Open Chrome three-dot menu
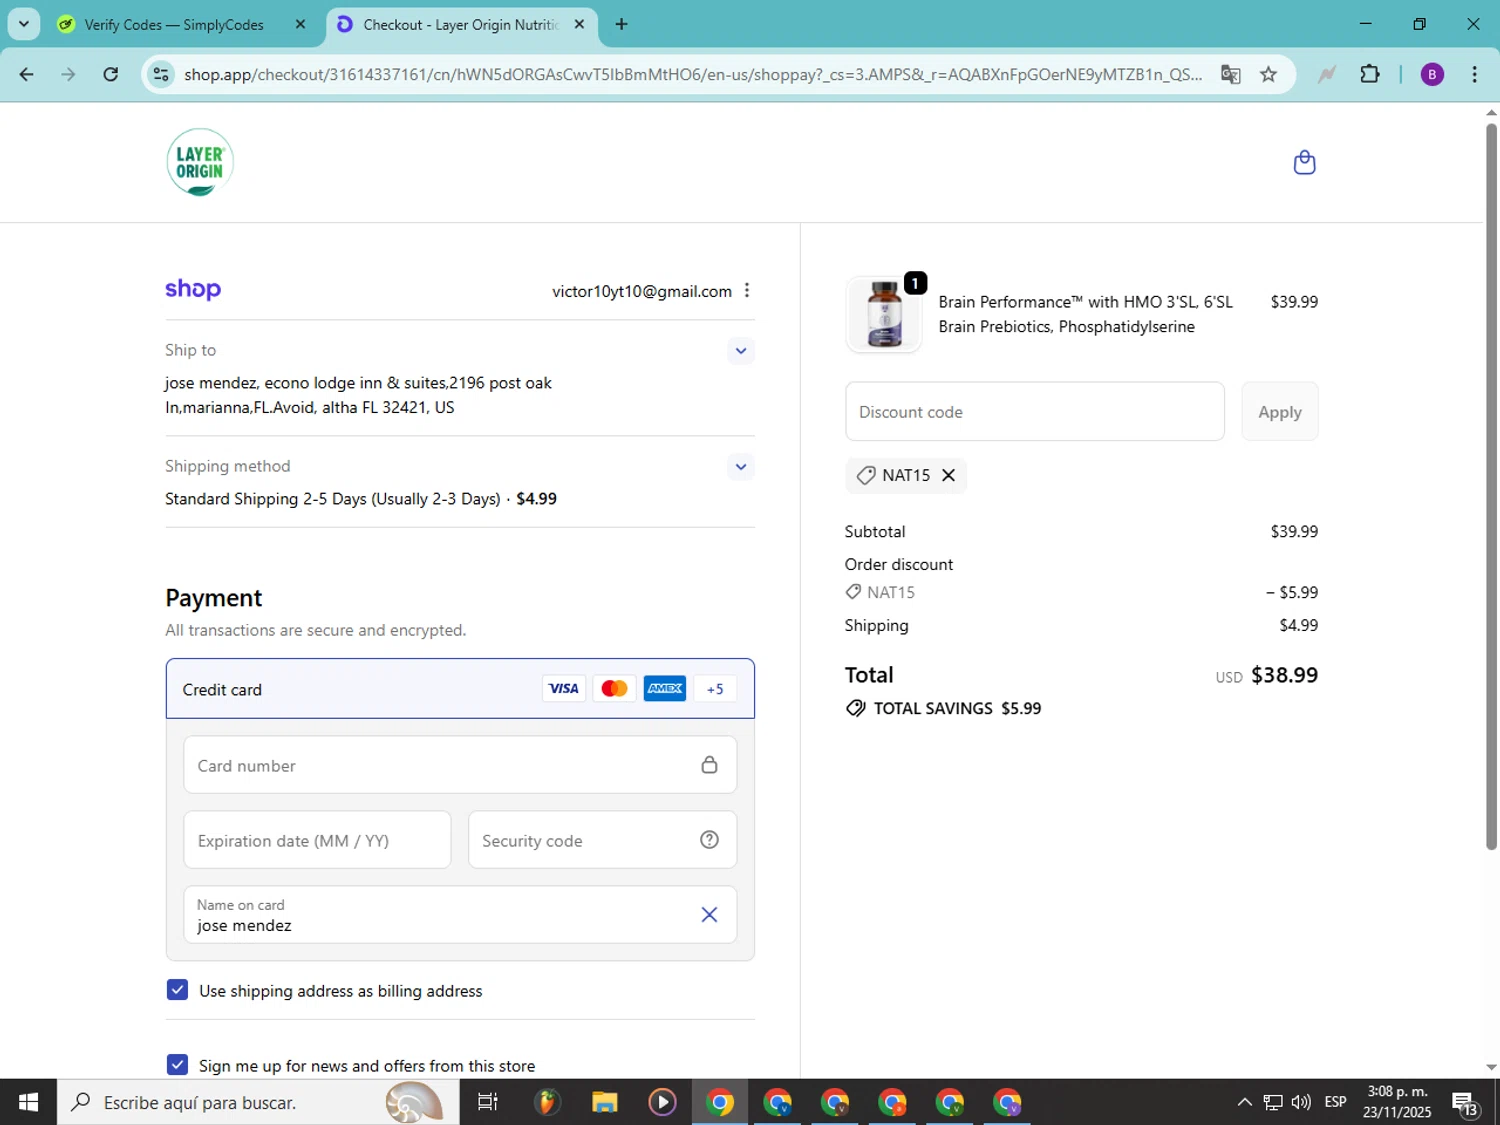This screenshot has height=1125, width=1500. pos(1474,74)
